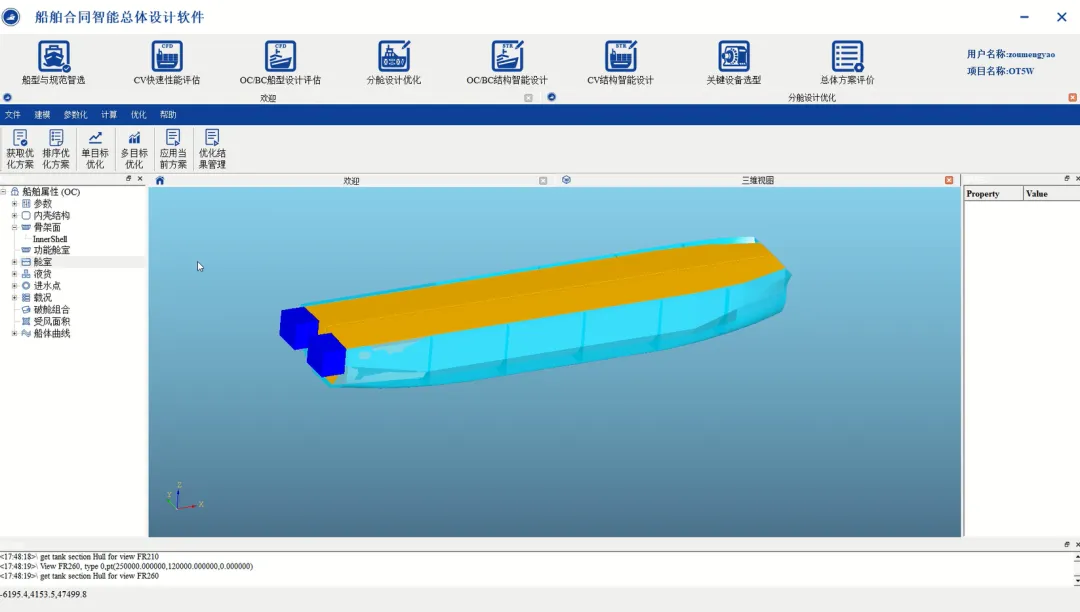Click the software logo in title bar
The width and height of the screenshot is (1080, 612).
(11, 17)
